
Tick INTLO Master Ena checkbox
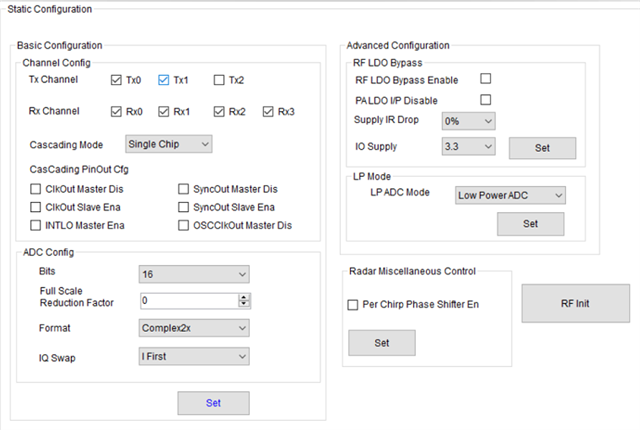click(36, 225)
